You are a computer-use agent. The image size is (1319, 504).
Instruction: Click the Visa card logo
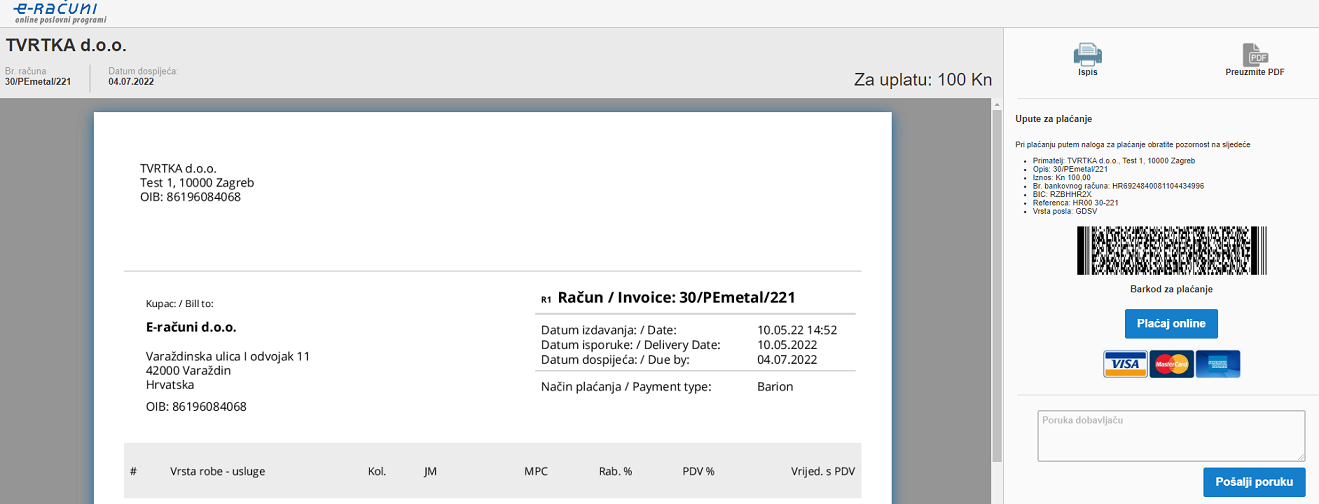pyautogui.click(x=1125, y=364)
